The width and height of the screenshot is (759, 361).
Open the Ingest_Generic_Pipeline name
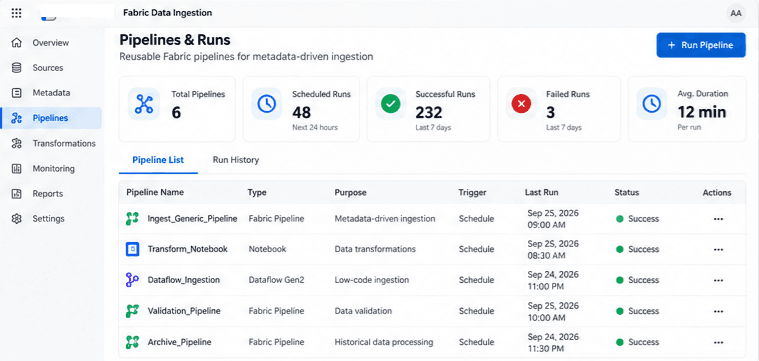[192, 219]
